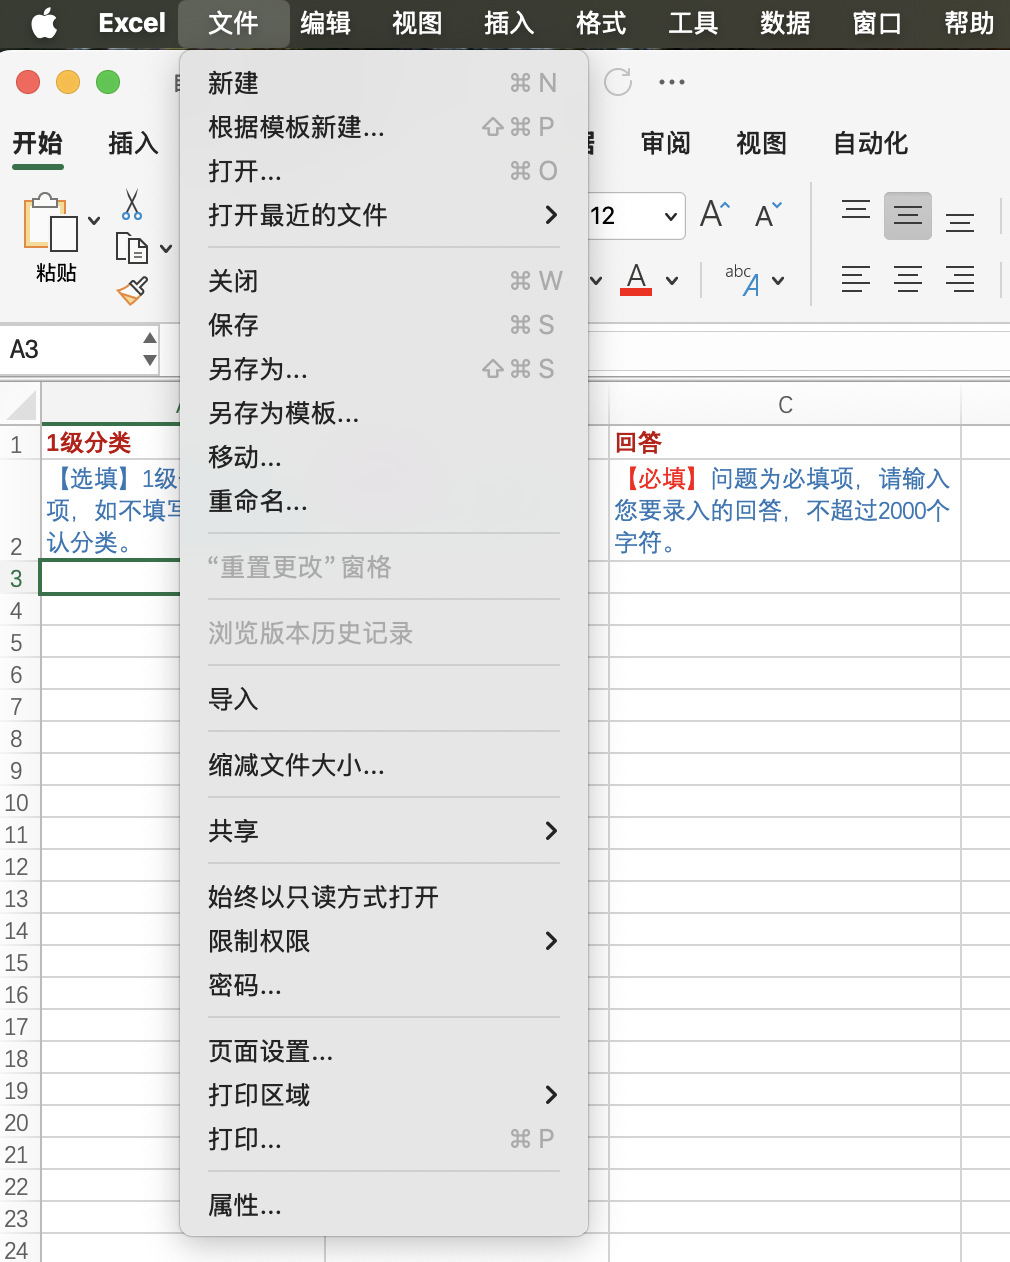Choose 导入 menu item

(384, 699)
